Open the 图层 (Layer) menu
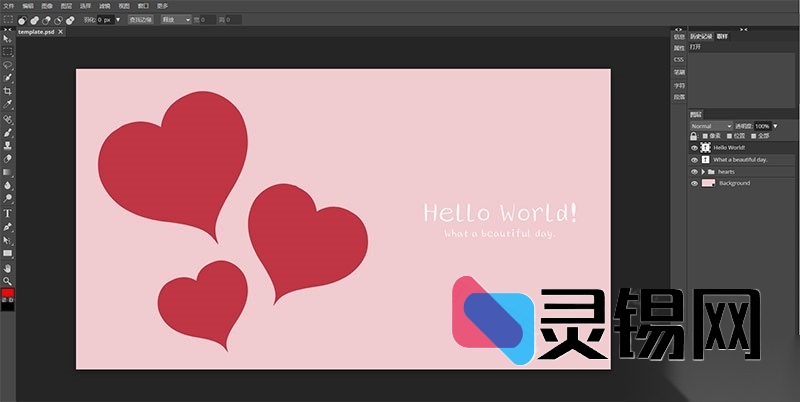The width and height of the screenshot is (800, 402). point(66,6)
